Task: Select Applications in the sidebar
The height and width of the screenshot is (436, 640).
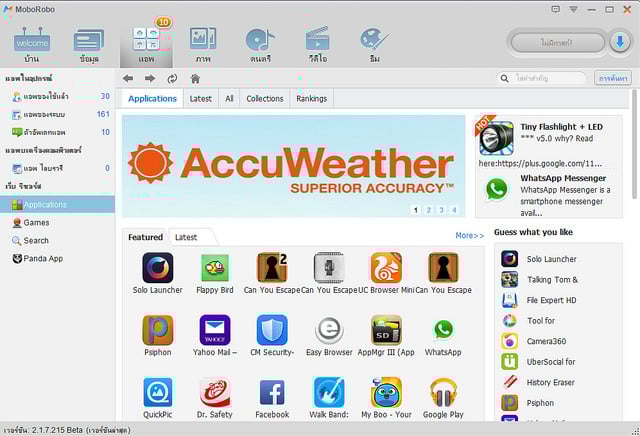Action: 57,205
